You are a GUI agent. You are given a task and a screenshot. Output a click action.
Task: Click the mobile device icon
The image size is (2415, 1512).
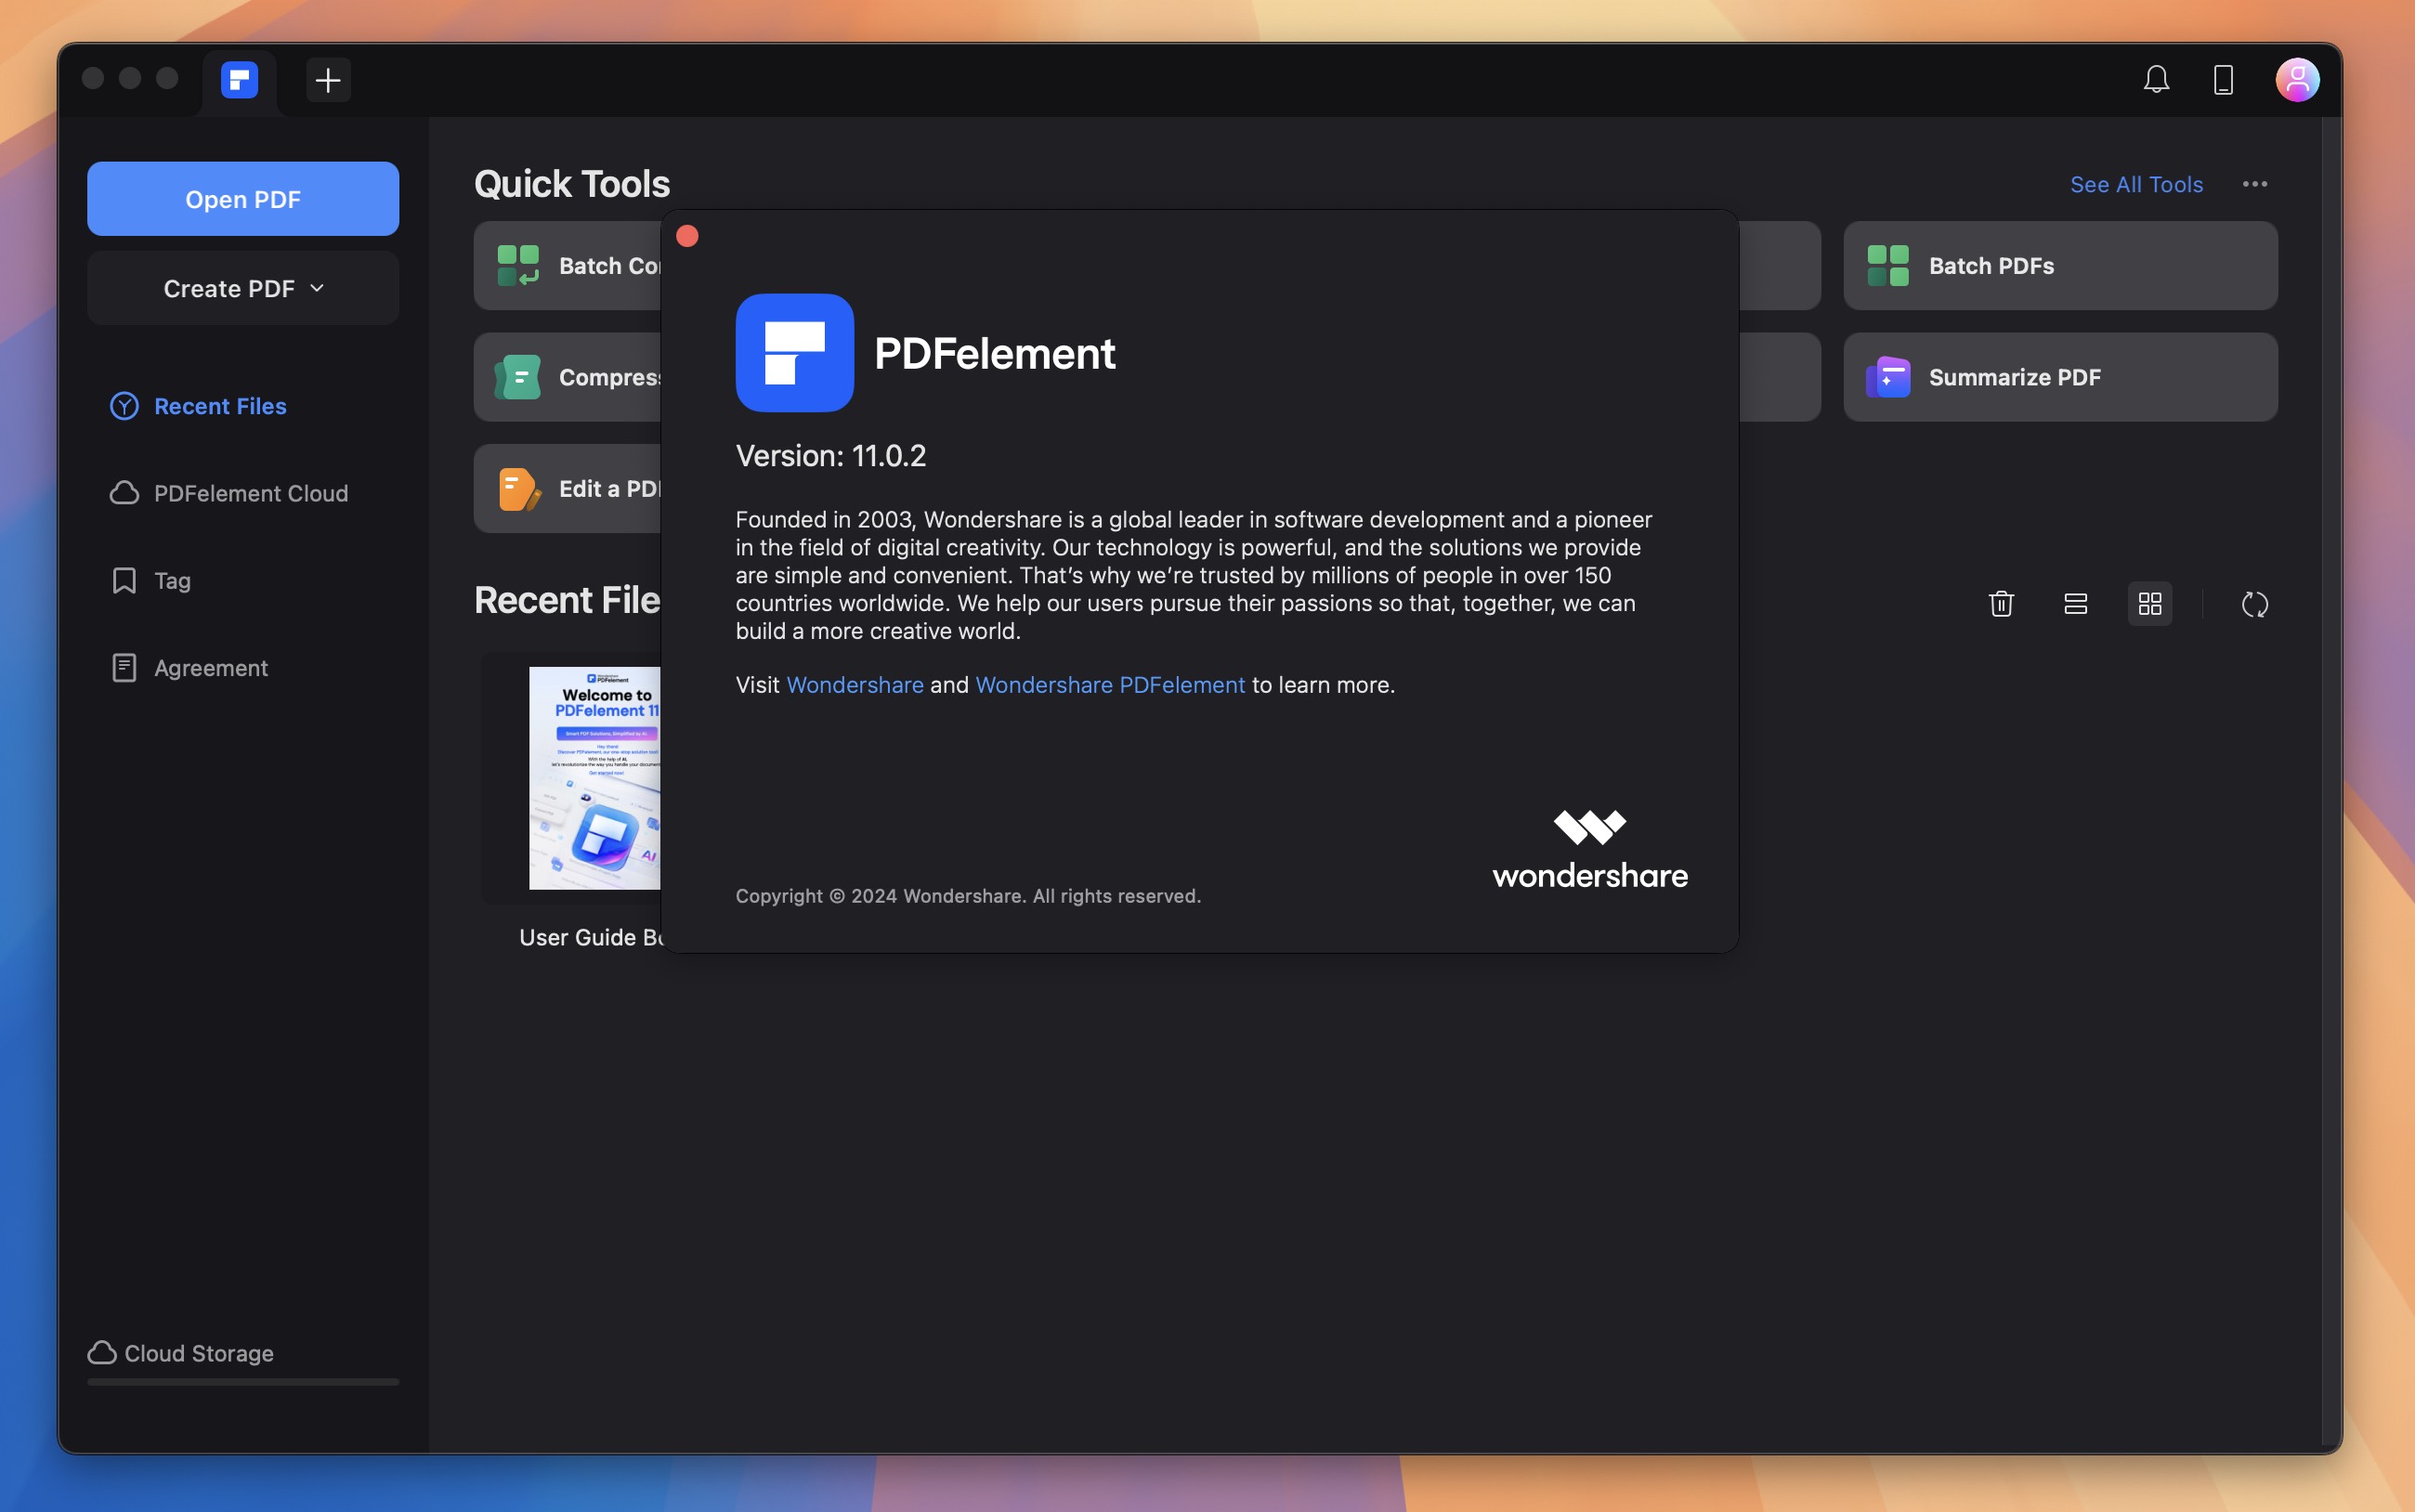[2223, 80]
